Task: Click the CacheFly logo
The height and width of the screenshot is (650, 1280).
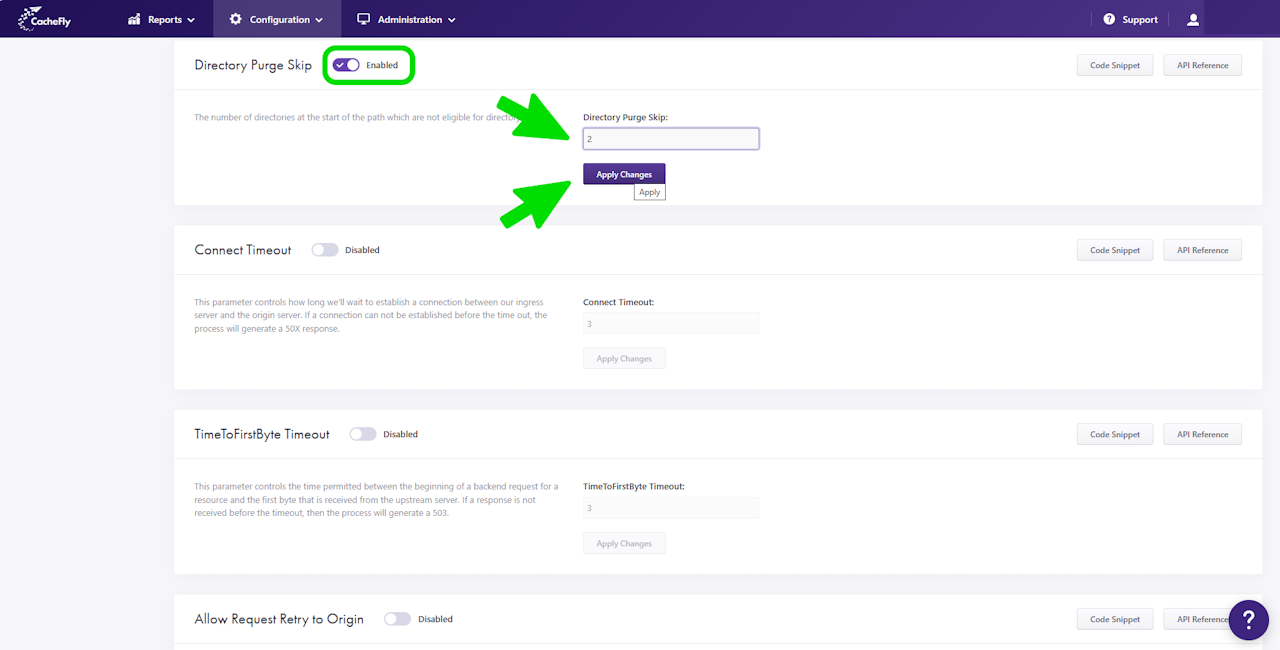Action: [45, 19]
